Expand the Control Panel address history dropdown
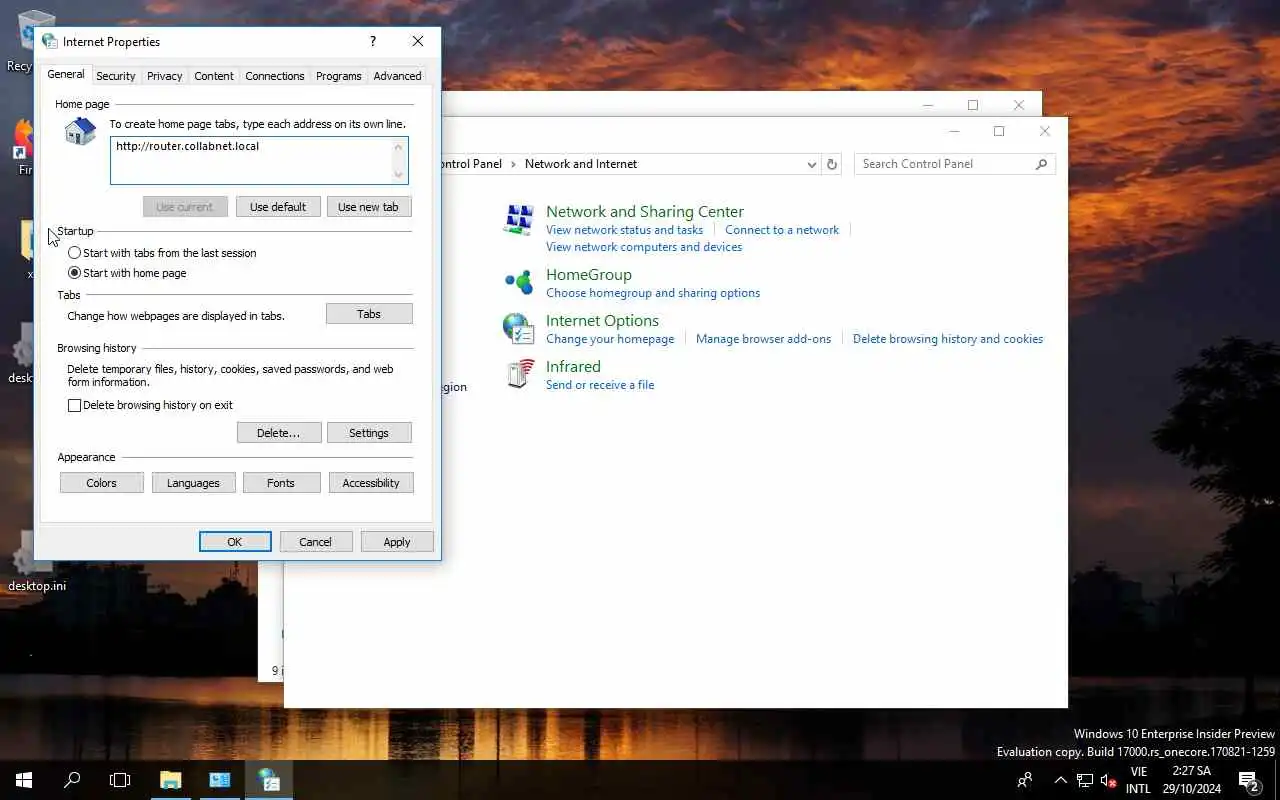Image resolution: width=1280 pixels, height=800 pixels. 812,164
